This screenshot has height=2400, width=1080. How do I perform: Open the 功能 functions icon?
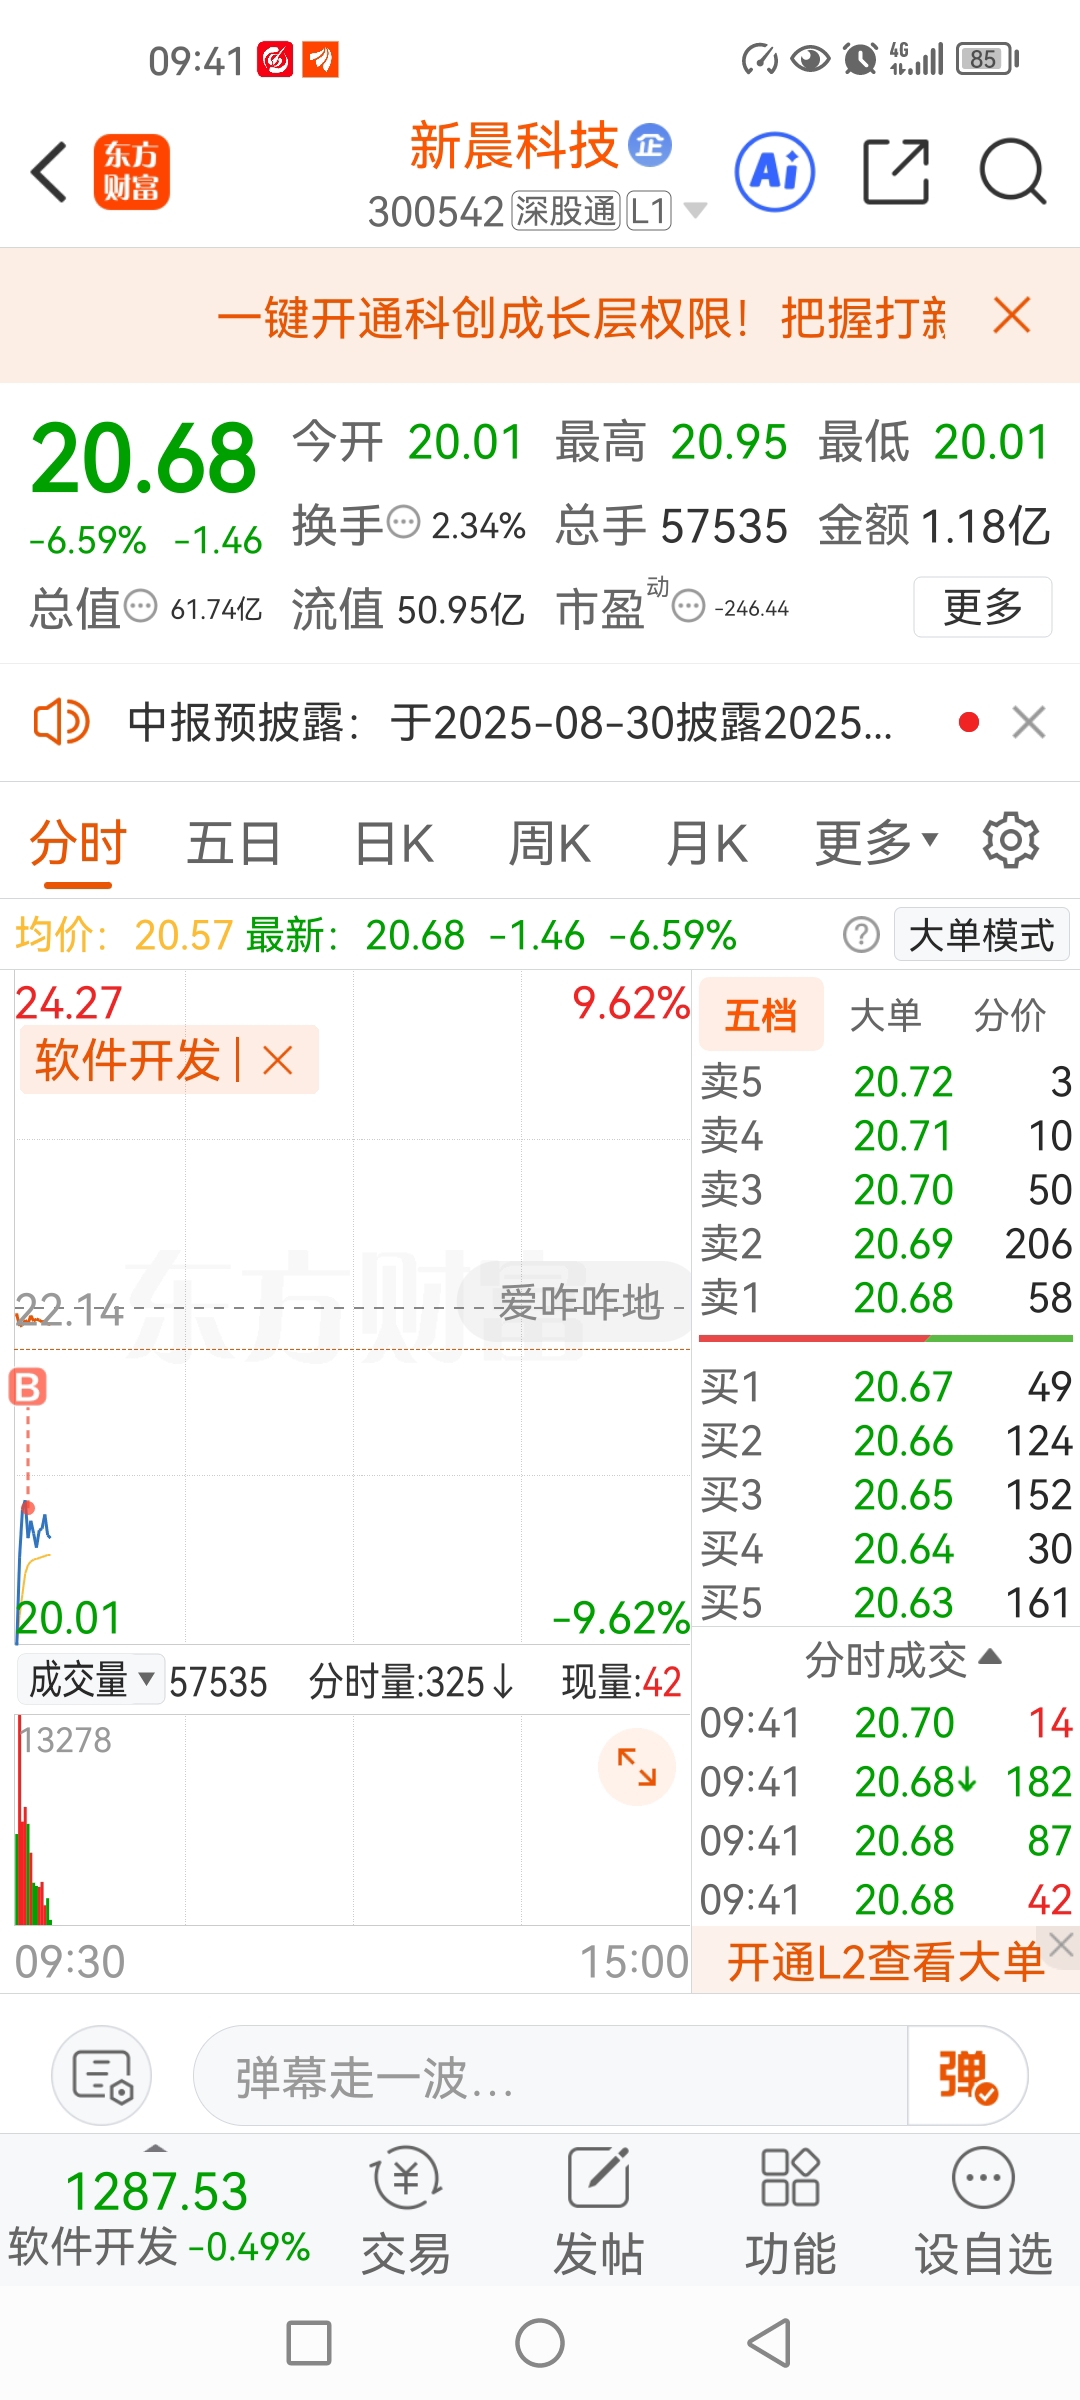point(790,2212)
